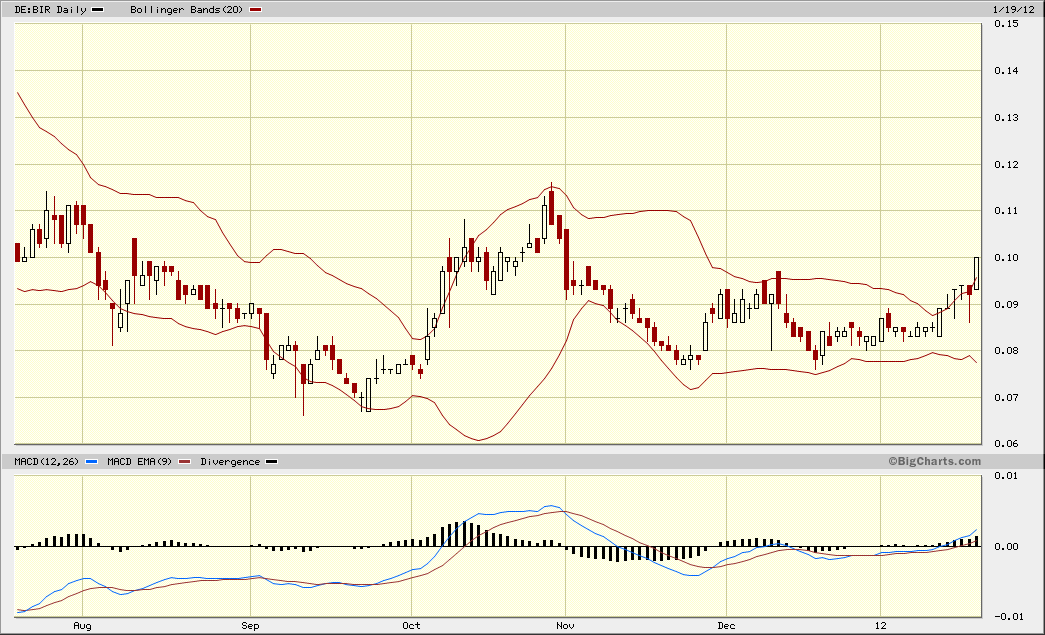The width and height of the screenshot is (1045, 635).
Task: Click the blue MACD legend swatch
Action: (x=92, y=461)
